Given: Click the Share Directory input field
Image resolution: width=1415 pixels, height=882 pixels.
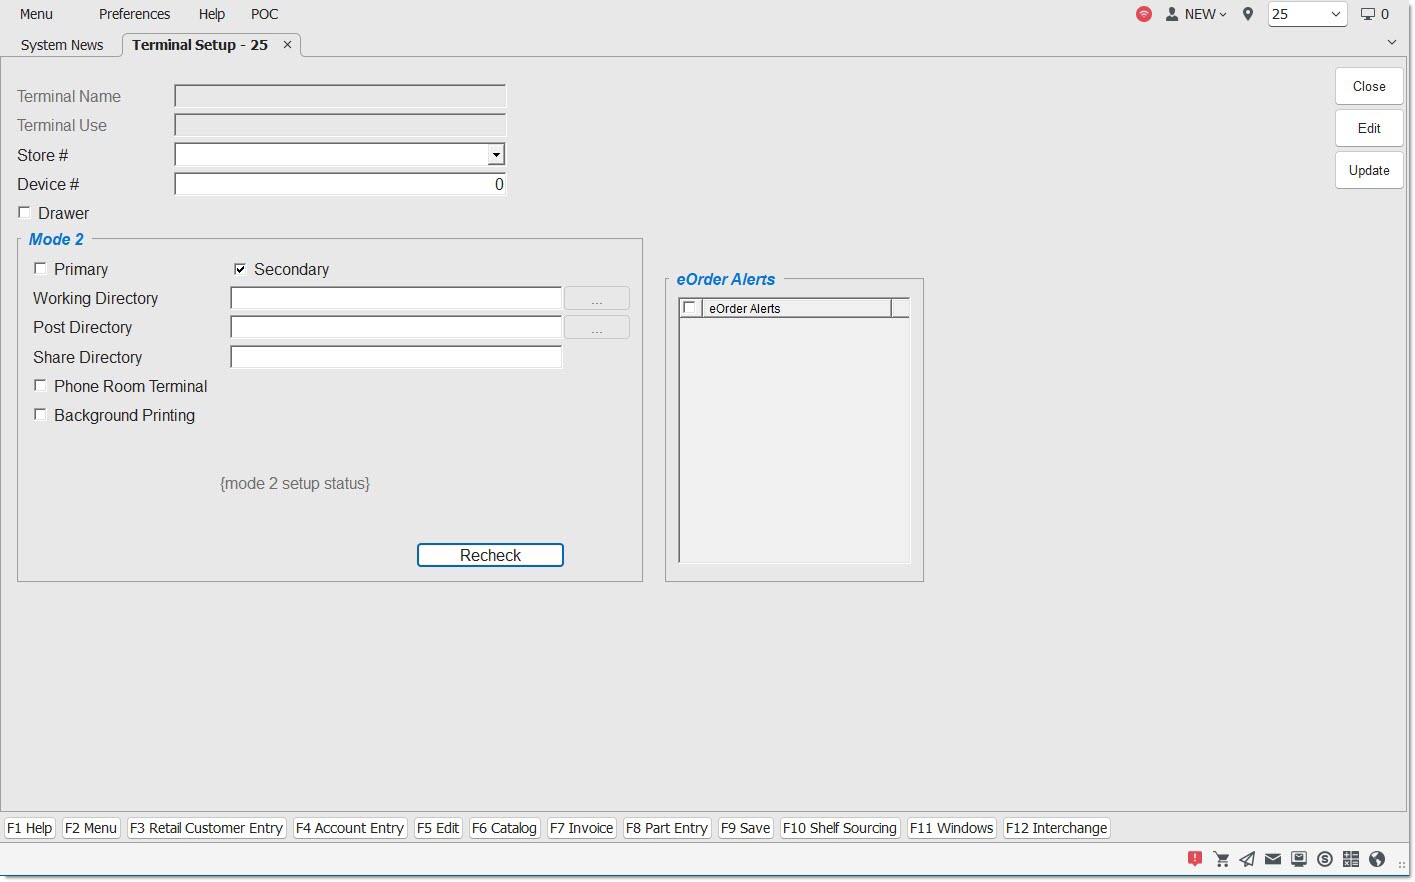Looking at the screenshot, I should coord(396,357).
